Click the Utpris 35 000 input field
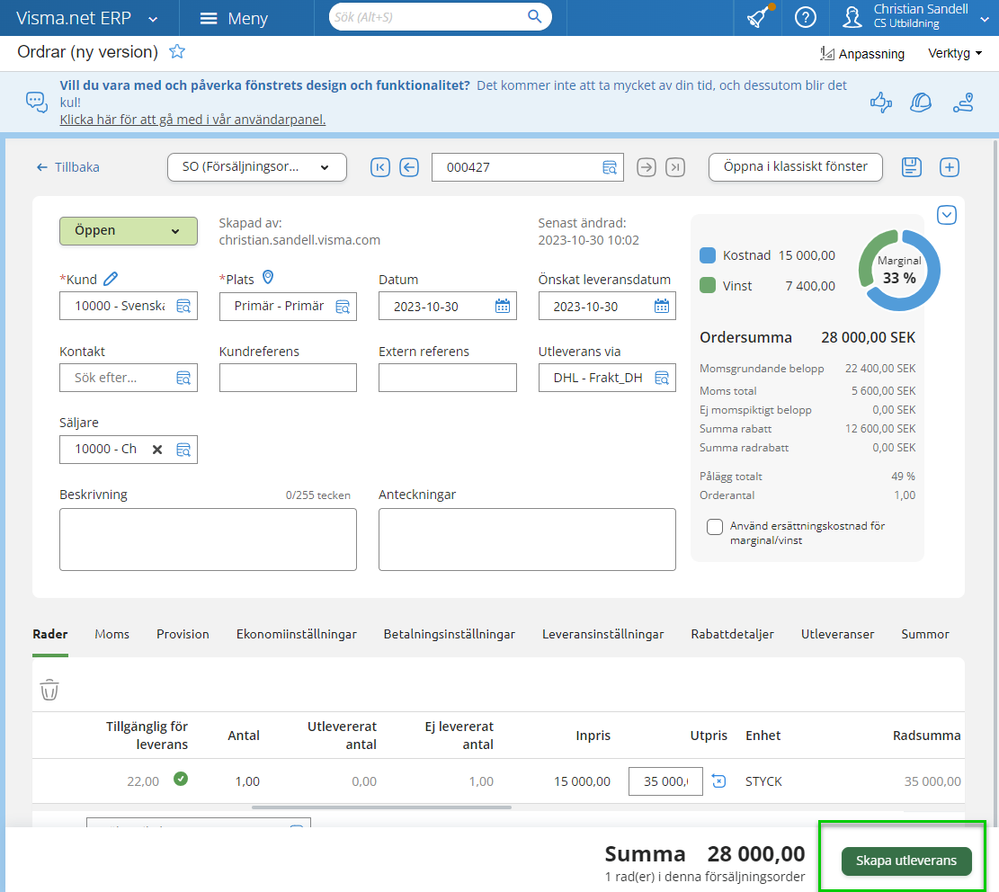 click(665, 781)
